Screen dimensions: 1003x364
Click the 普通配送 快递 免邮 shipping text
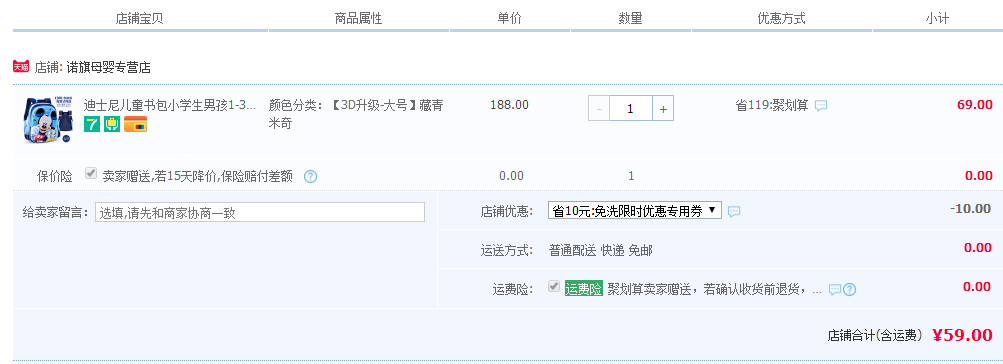pyautogui.click(x=601, y=250)
